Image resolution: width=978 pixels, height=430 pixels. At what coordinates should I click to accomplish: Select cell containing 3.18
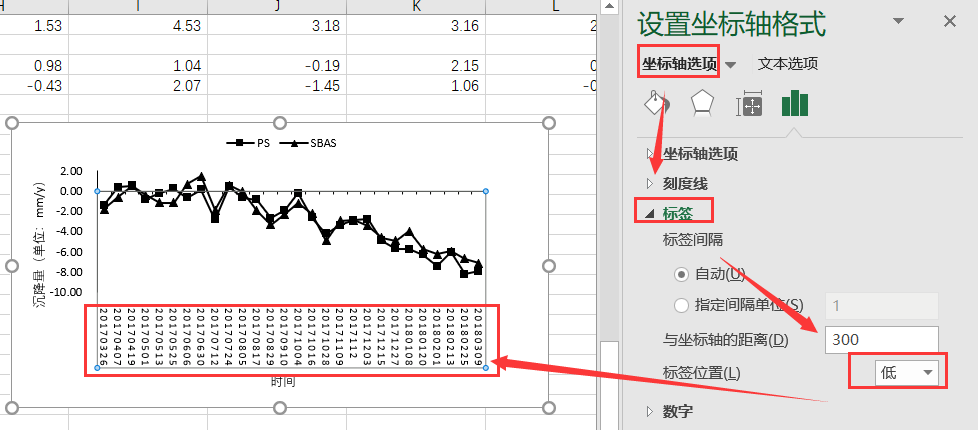[277, 25]
